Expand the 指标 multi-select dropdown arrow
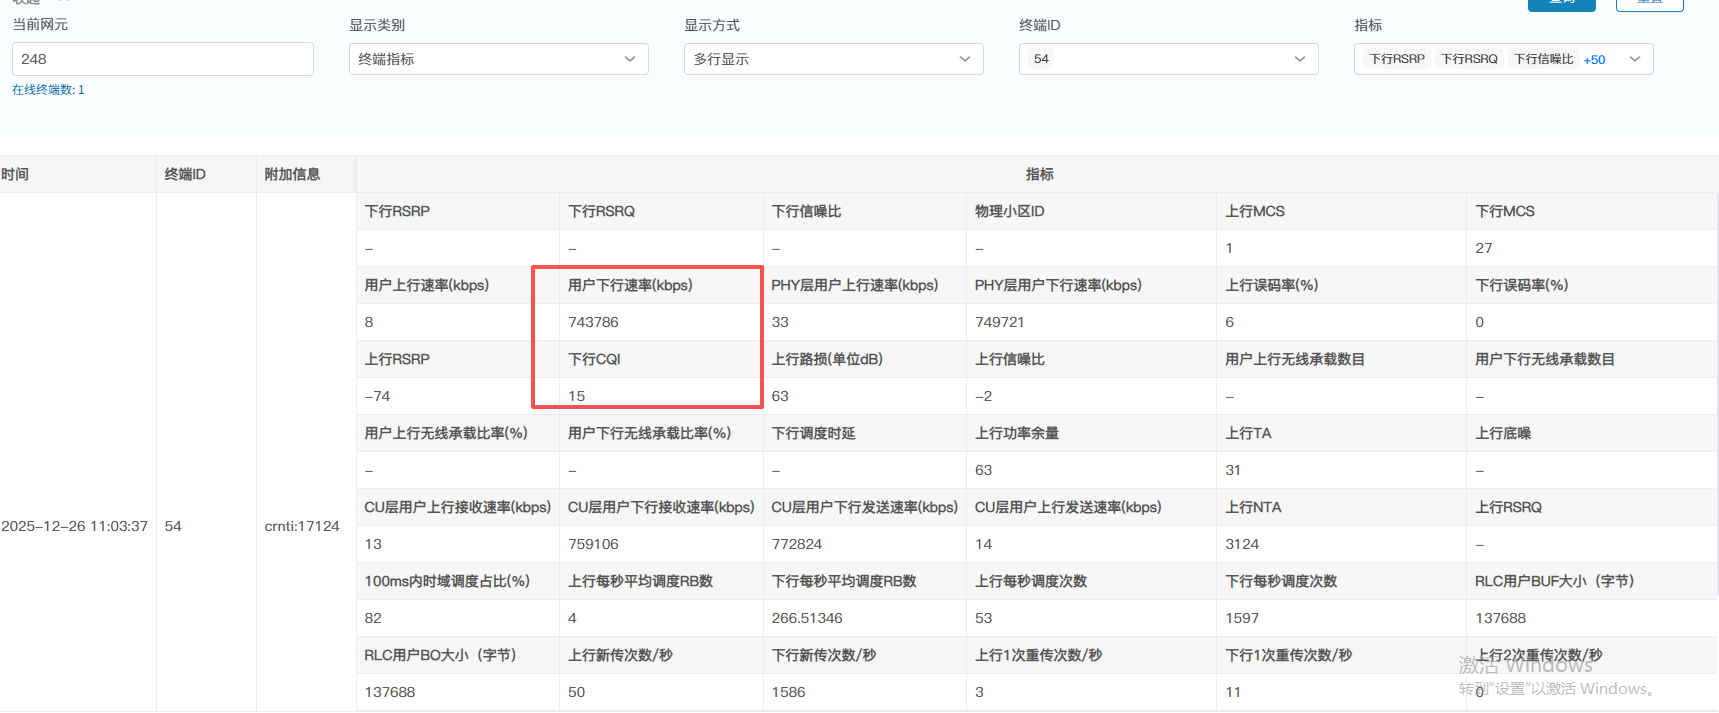Image resolution: width=1719 pixels, height=713 pixels. 1635,59
